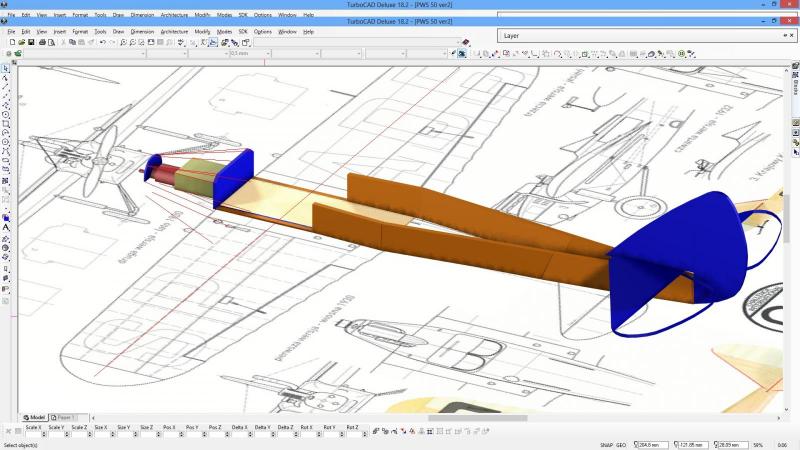The width and height of the screenshot is (800, 450).
Task: Switch to the Model tab
Action: tap(35, 417)
